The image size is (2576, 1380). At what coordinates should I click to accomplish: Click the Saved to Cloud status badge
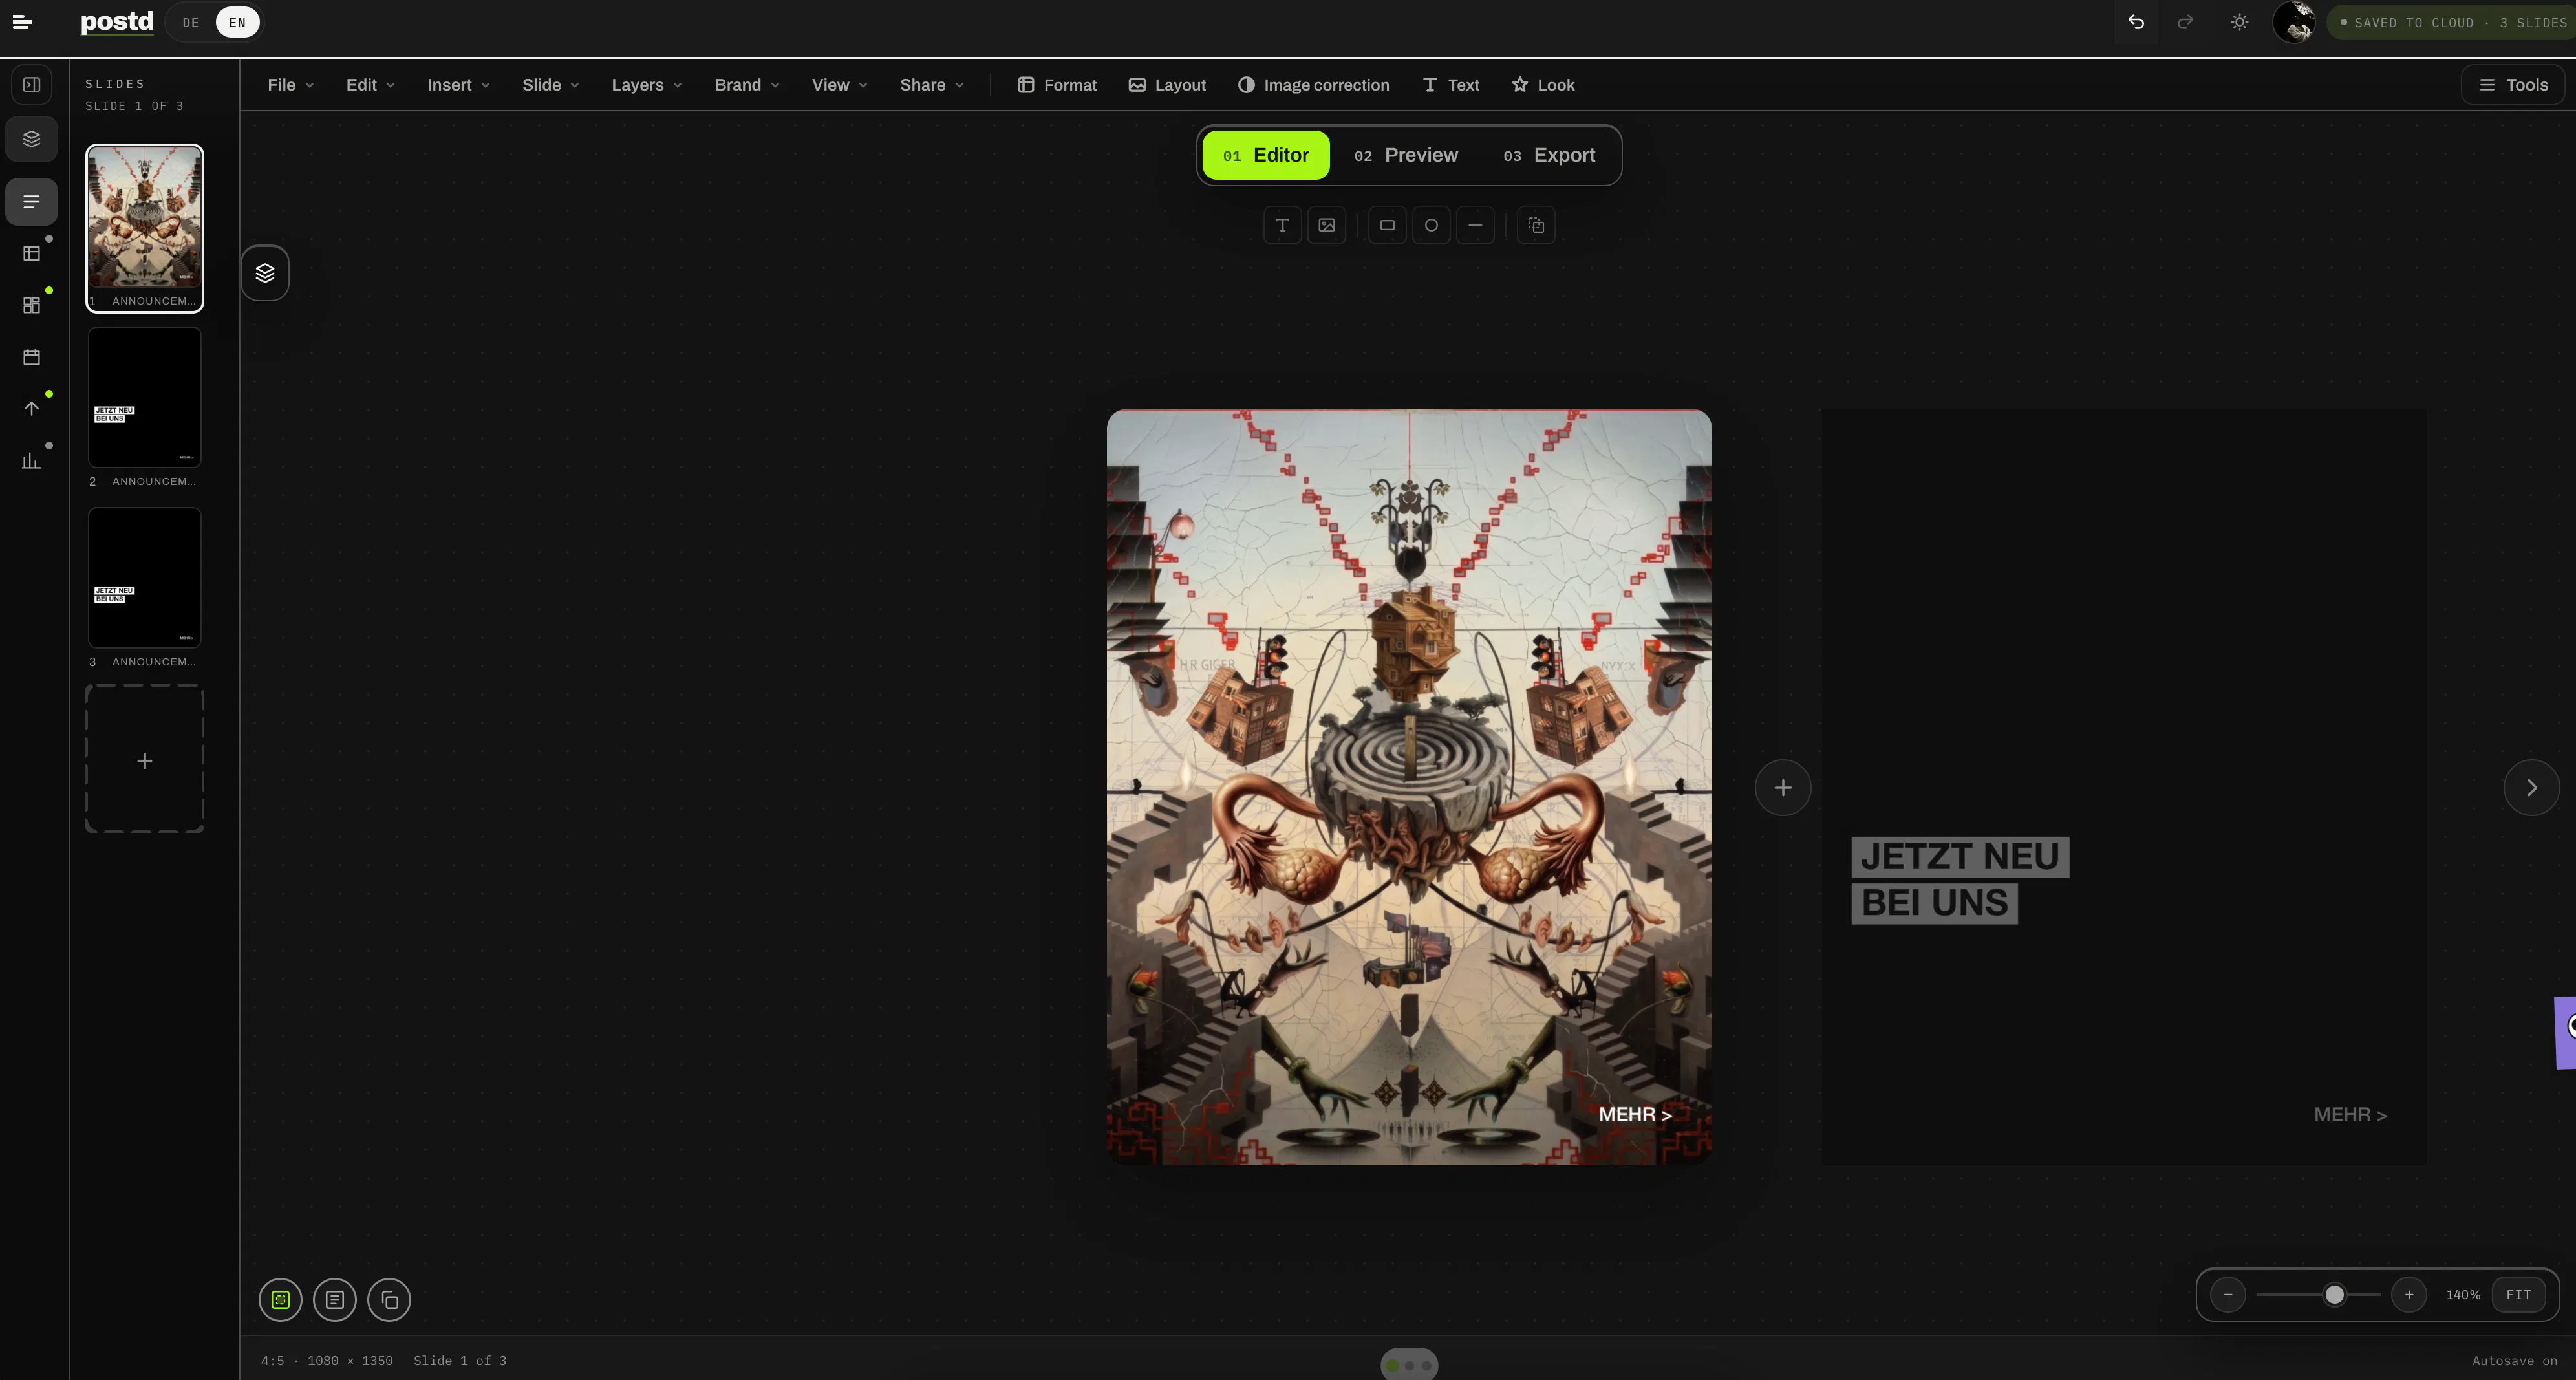pos(2452,22)
